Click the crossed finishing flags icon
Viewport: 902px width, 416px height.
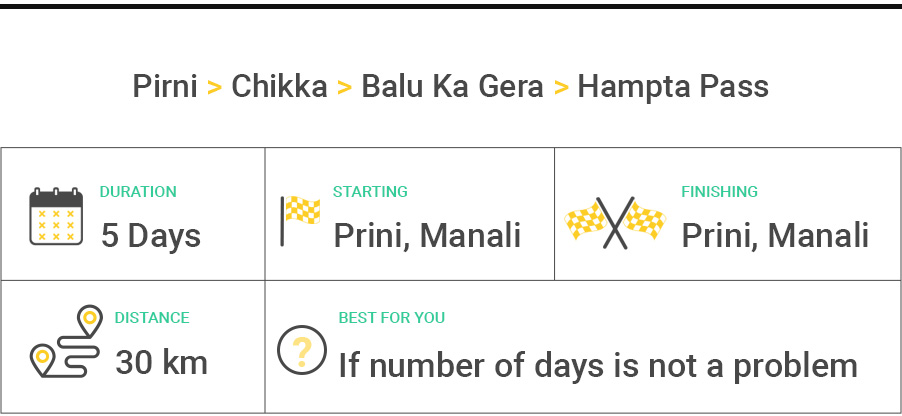tap(616, 219)
